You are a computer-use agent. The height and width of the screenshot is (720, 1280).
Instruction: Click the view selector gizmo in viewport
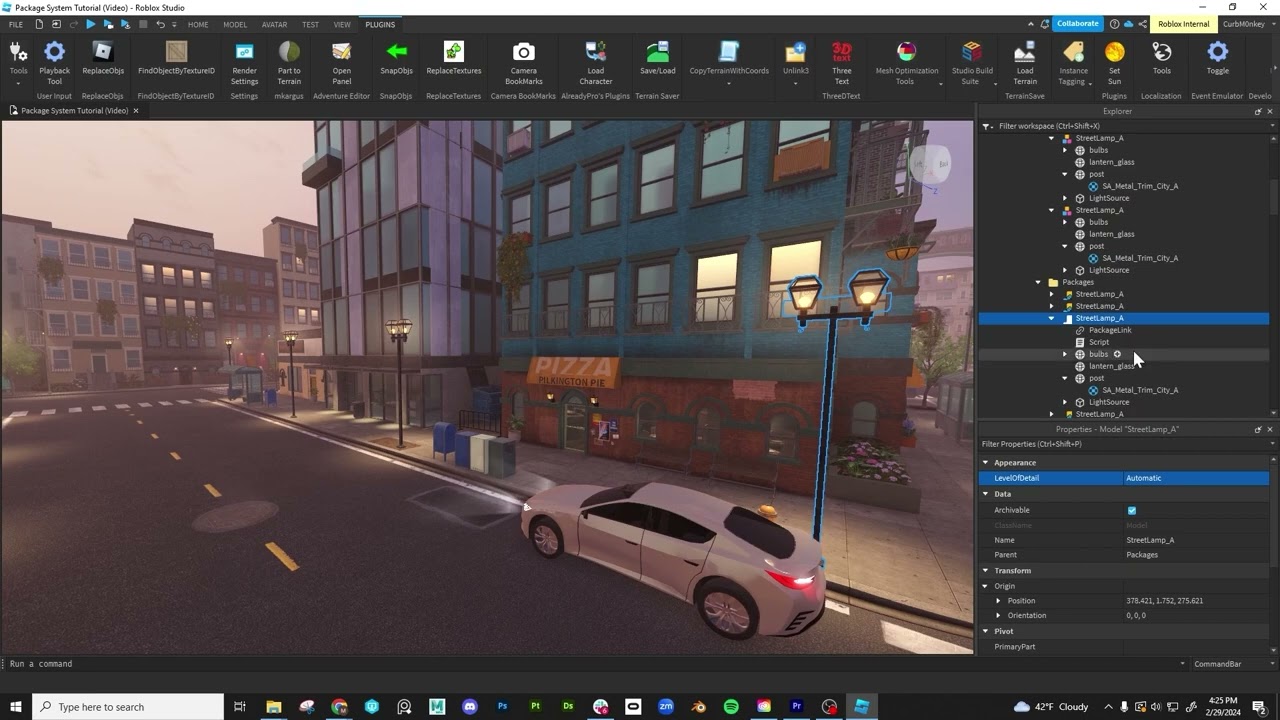[x=929, y=165]
